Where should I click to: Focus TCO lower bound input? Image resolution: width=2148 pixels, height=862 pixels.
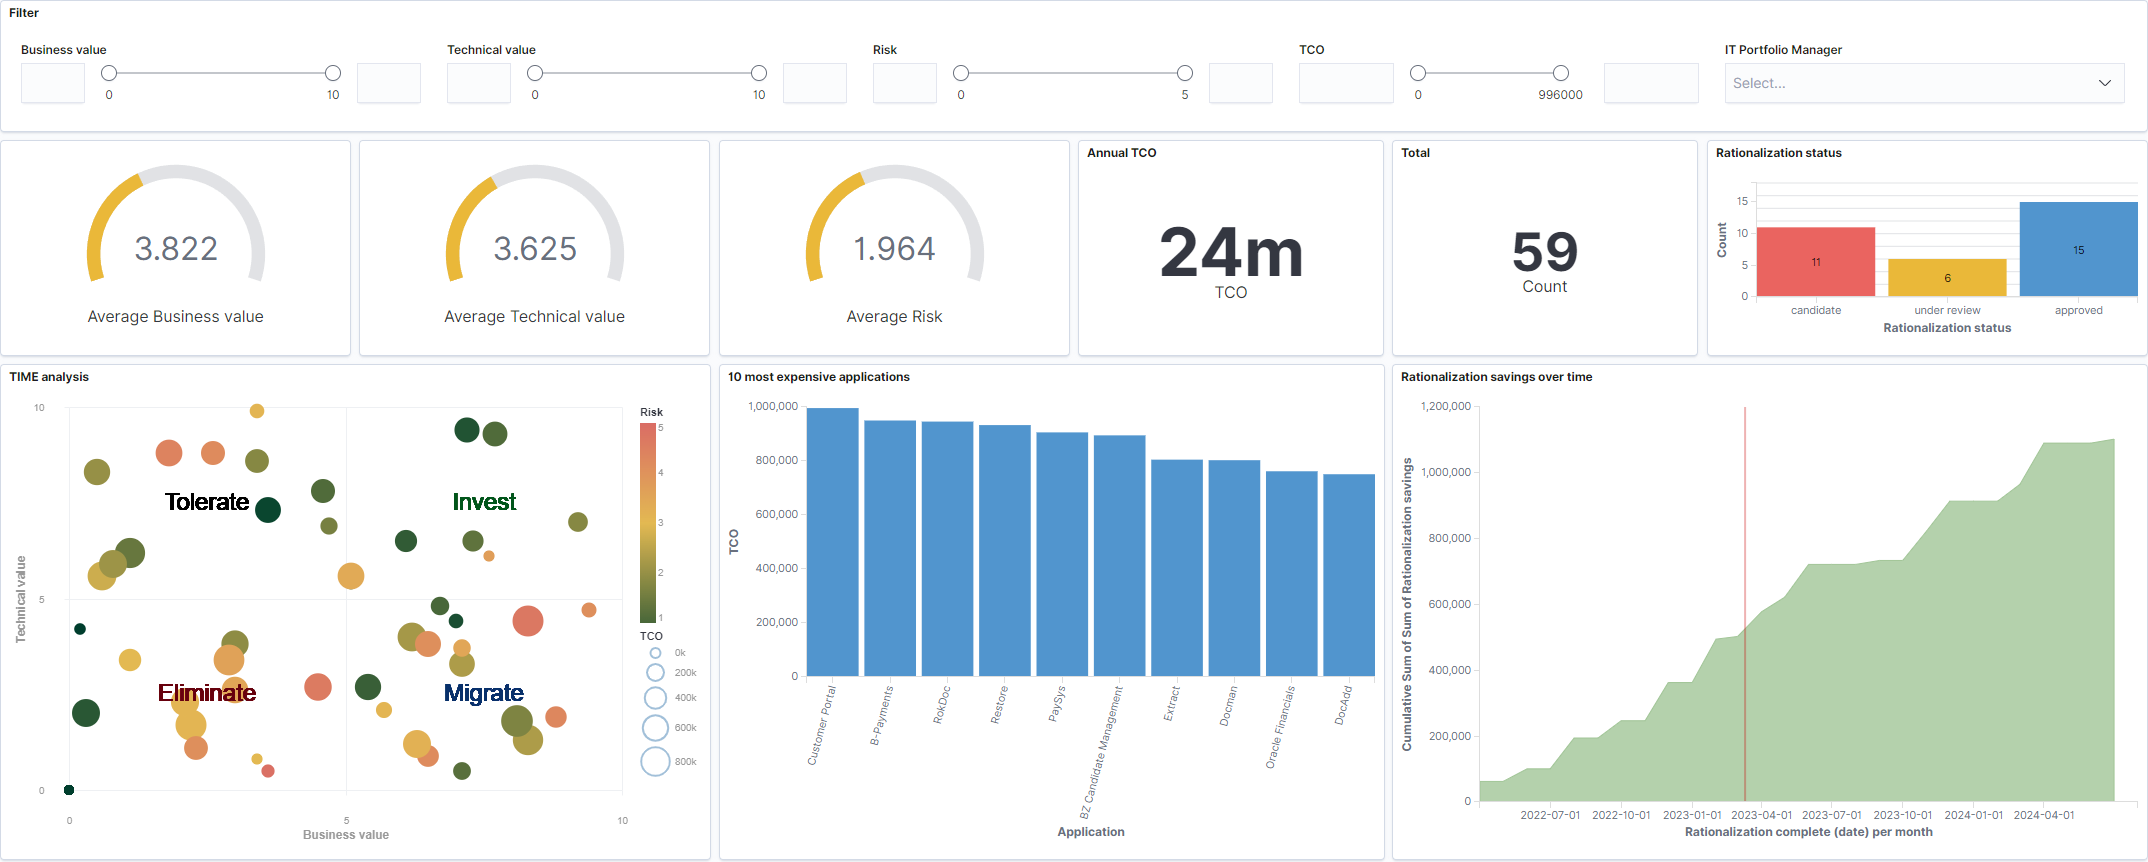(1346, 83)
